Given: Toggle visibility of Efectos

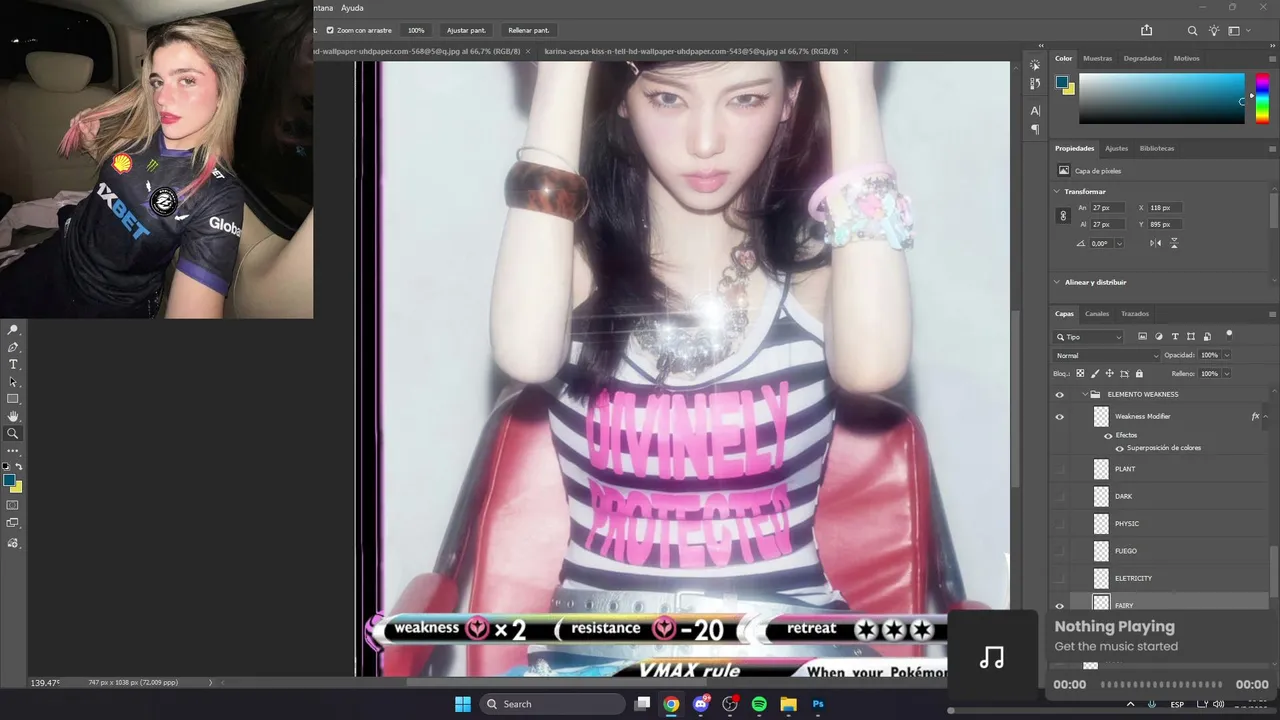Looking at the screenshot, I should (x=1108, y=435).
